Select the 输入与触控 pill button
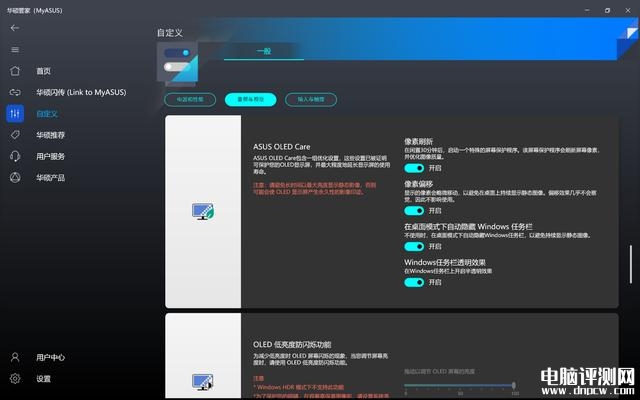Screen dimensions: 640x400 311,99
